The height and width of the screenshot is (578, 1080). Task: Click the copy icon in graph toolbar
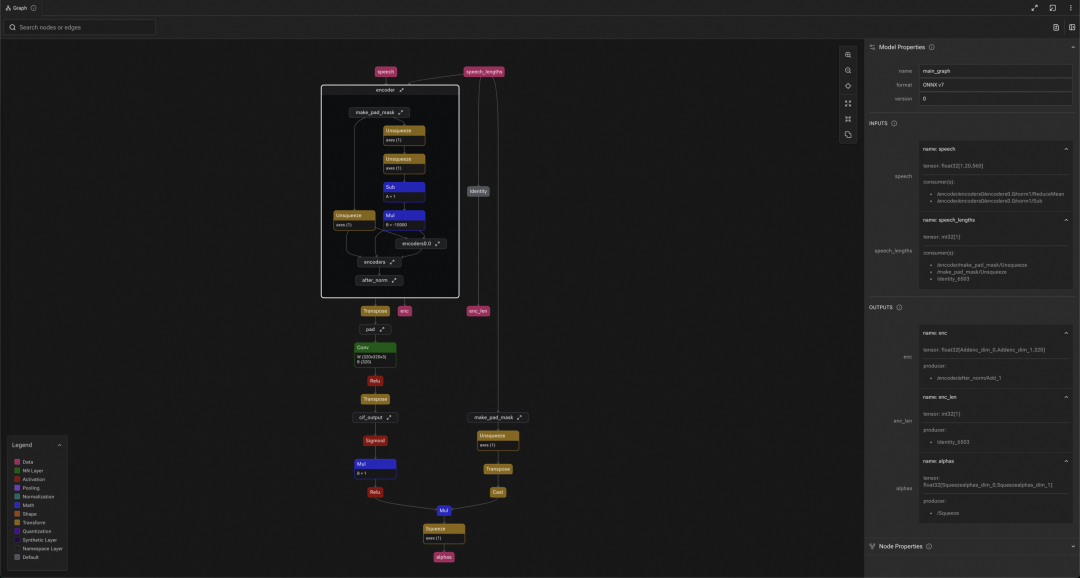pos(848,135)
